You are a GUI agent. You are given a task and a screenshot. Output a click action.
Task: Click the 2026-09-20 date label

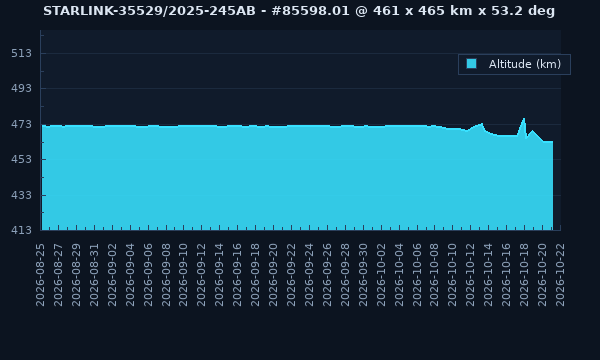coord(274,275)
